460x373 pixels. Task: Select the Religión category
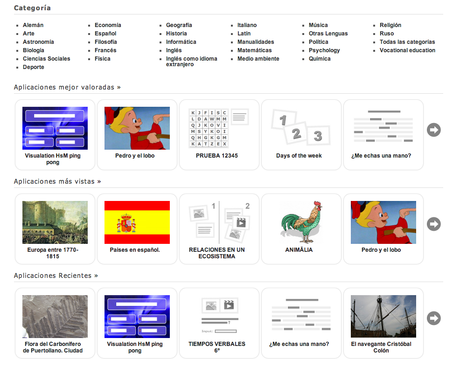[x=390, y=25]
